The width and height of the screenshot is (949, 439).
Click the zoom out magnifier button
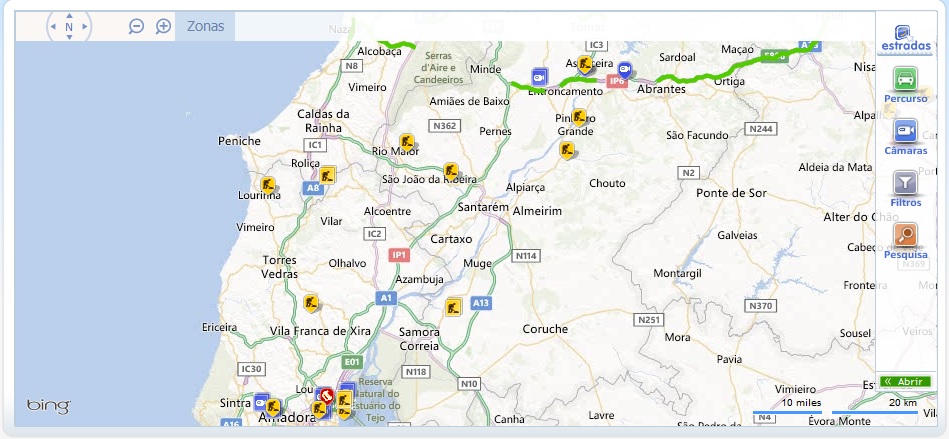pos(136,26)
